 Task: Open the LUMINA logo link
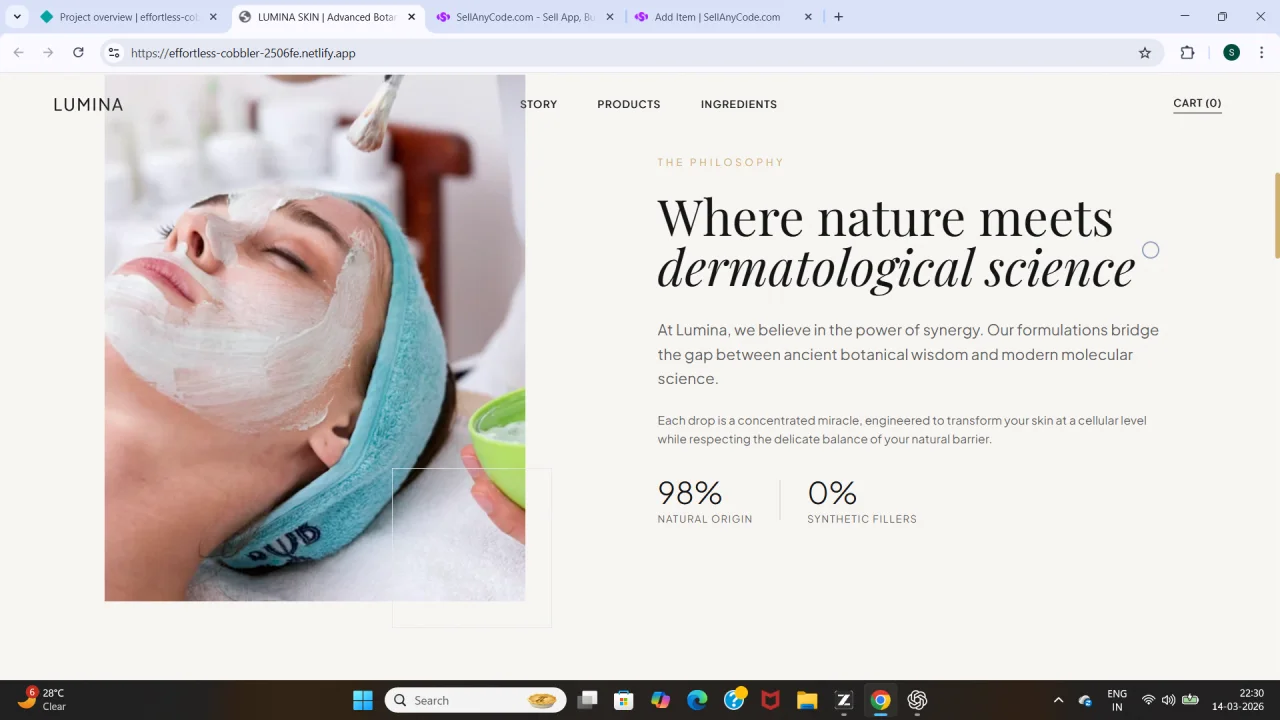click(x=88, y=104)
